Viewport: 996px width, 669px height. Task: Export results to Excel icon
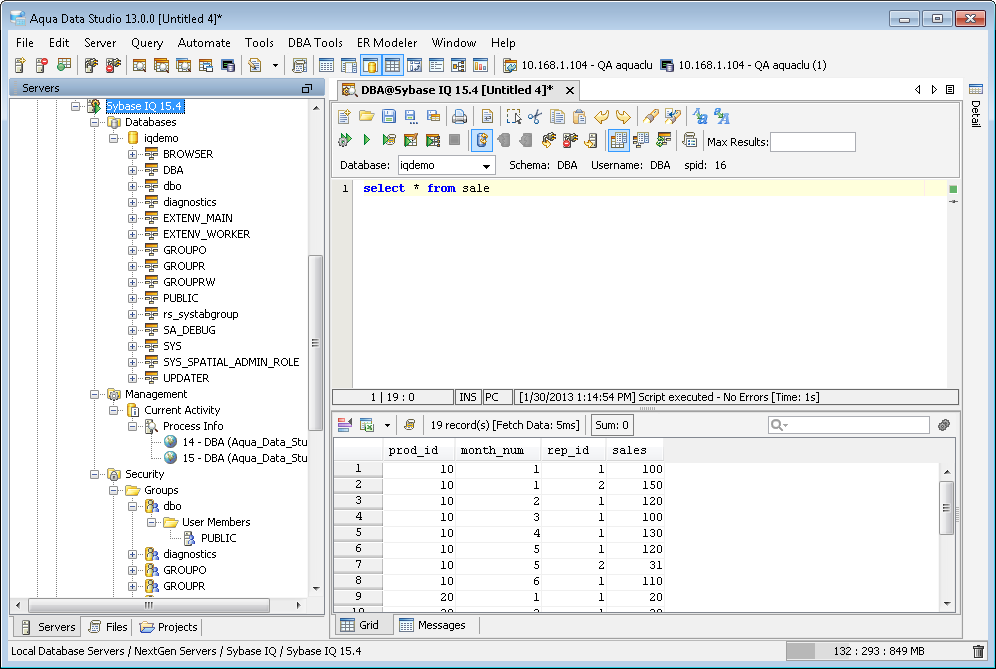[367, 425]
